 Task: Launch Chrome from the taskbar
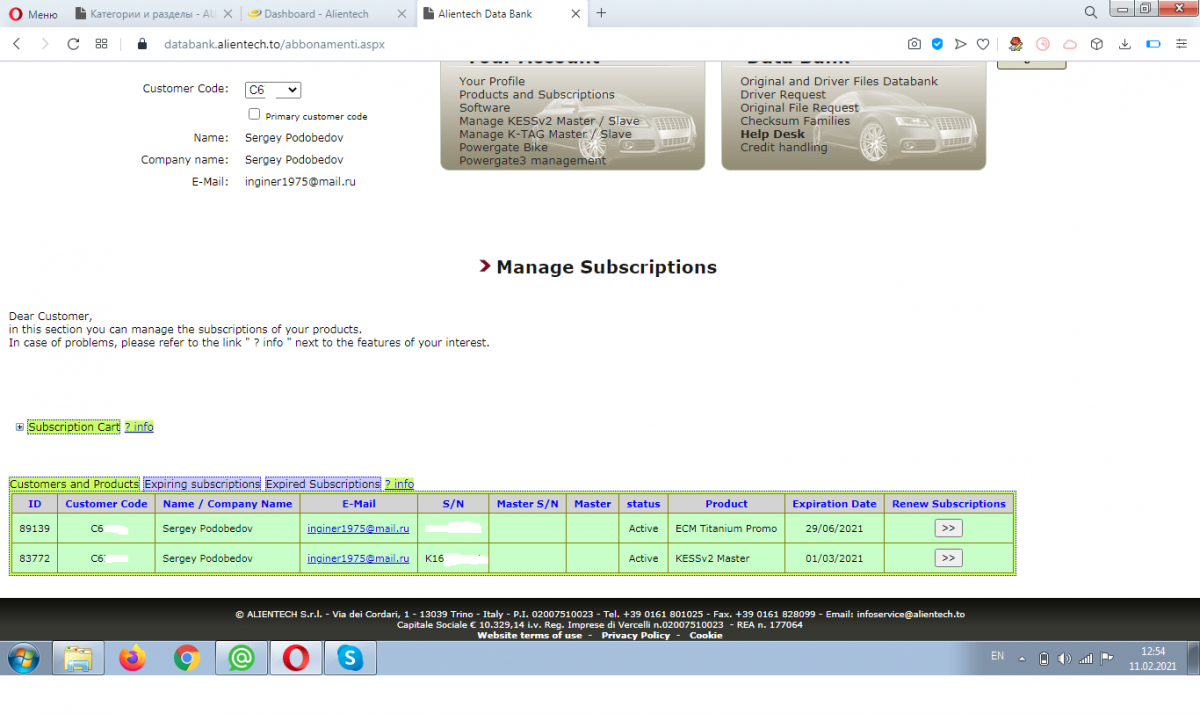click(x=186, y=658)
